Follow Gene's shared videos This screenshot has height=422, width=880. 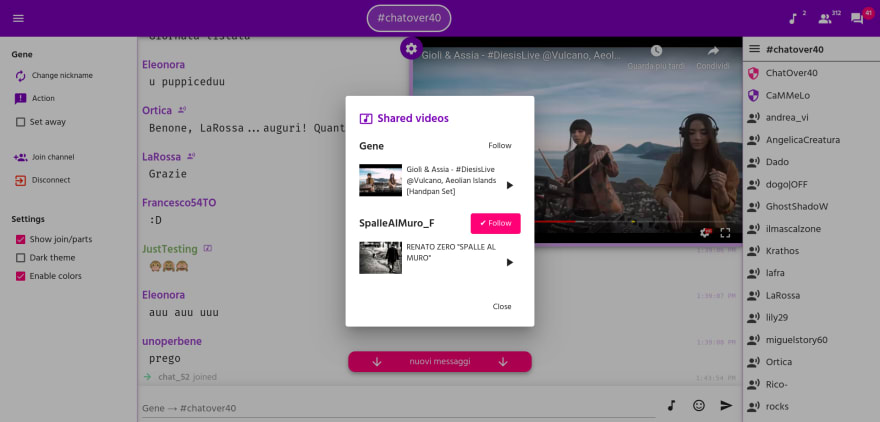(499, 145)
